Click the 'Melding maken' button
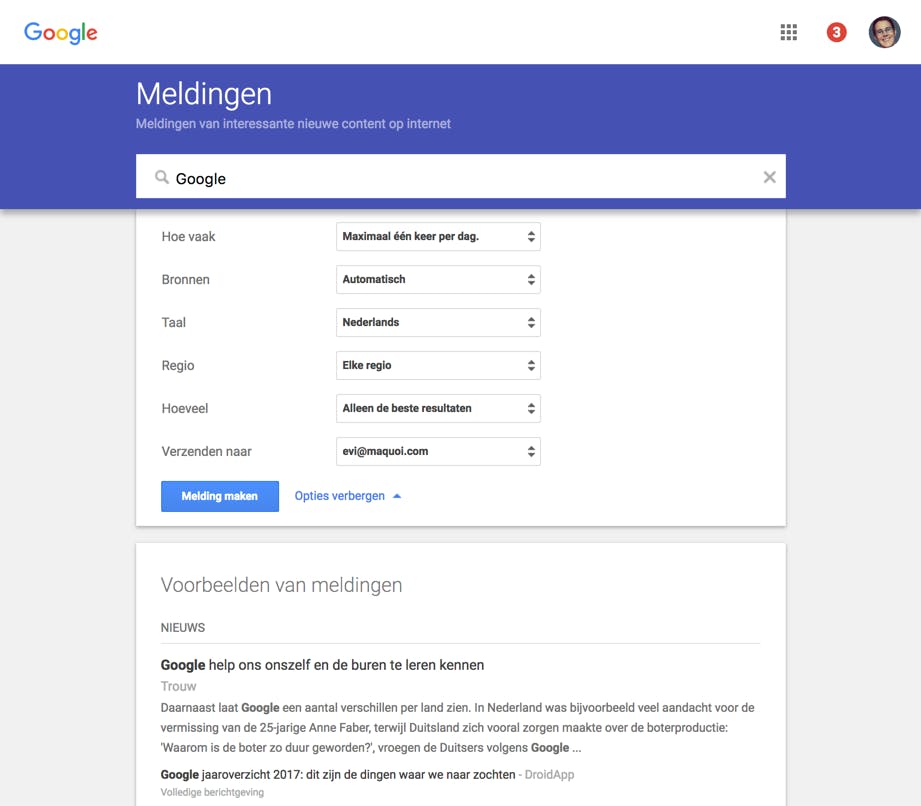The image size is (921, 806). click(220, 496)
